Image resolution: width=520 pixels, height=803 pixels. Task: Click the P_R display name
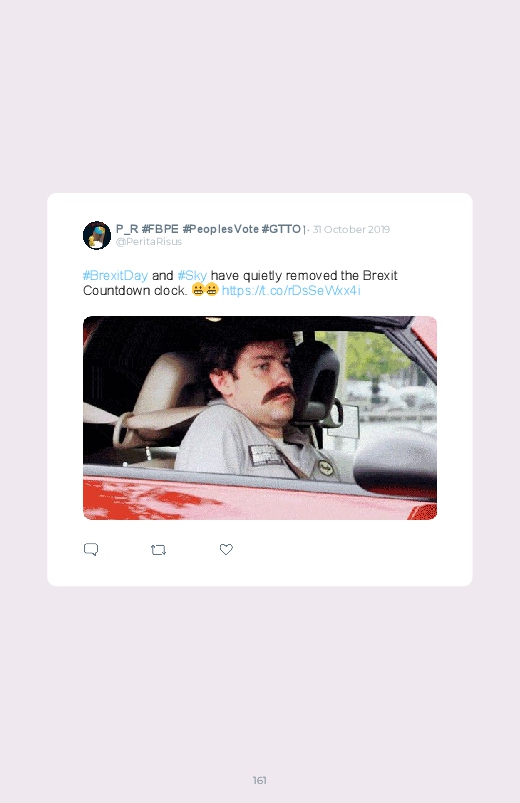pos(127,229)
